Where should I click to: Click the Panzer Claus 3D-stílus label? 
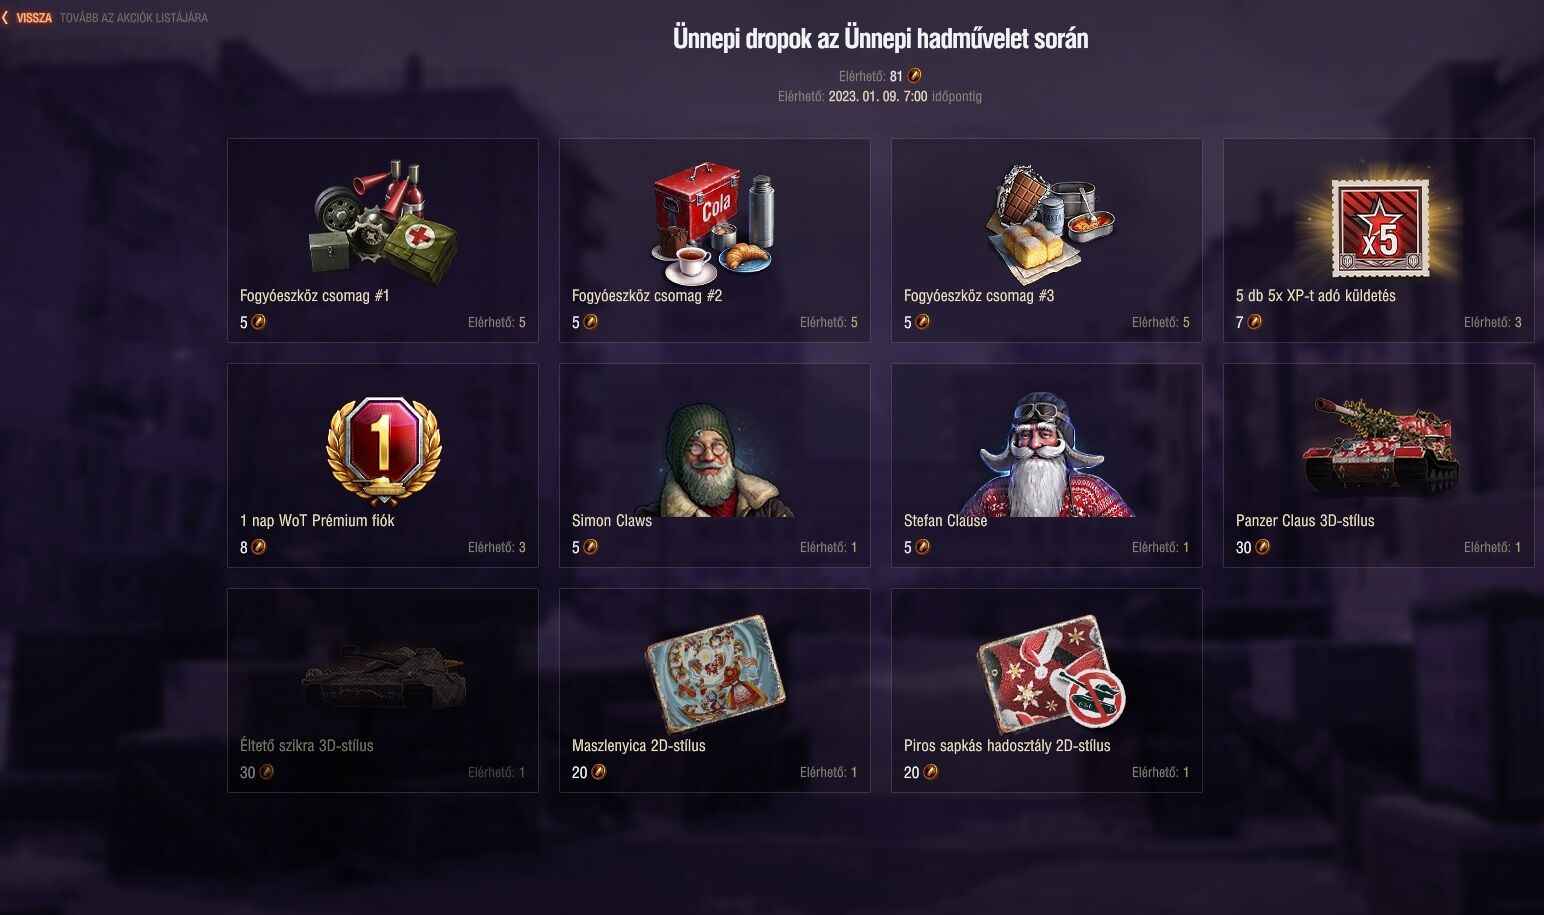(x=1305, y=521)
